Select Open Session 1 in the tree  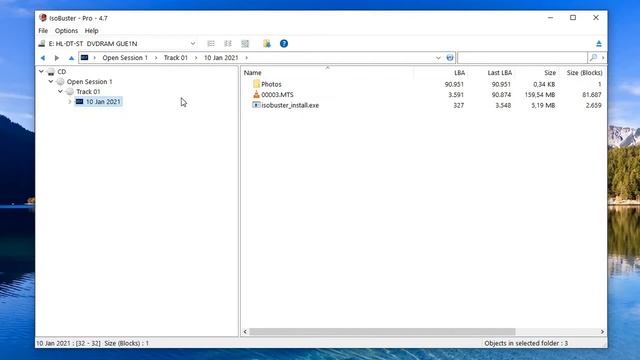[x=89, y=82]
